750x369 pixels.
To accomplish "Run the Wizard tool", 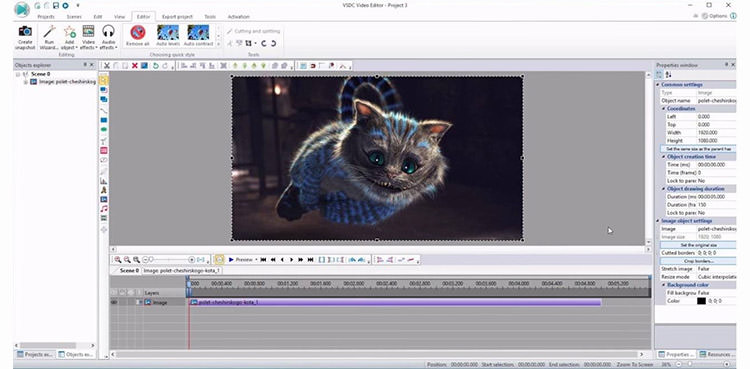I will [x=49, y=37].
